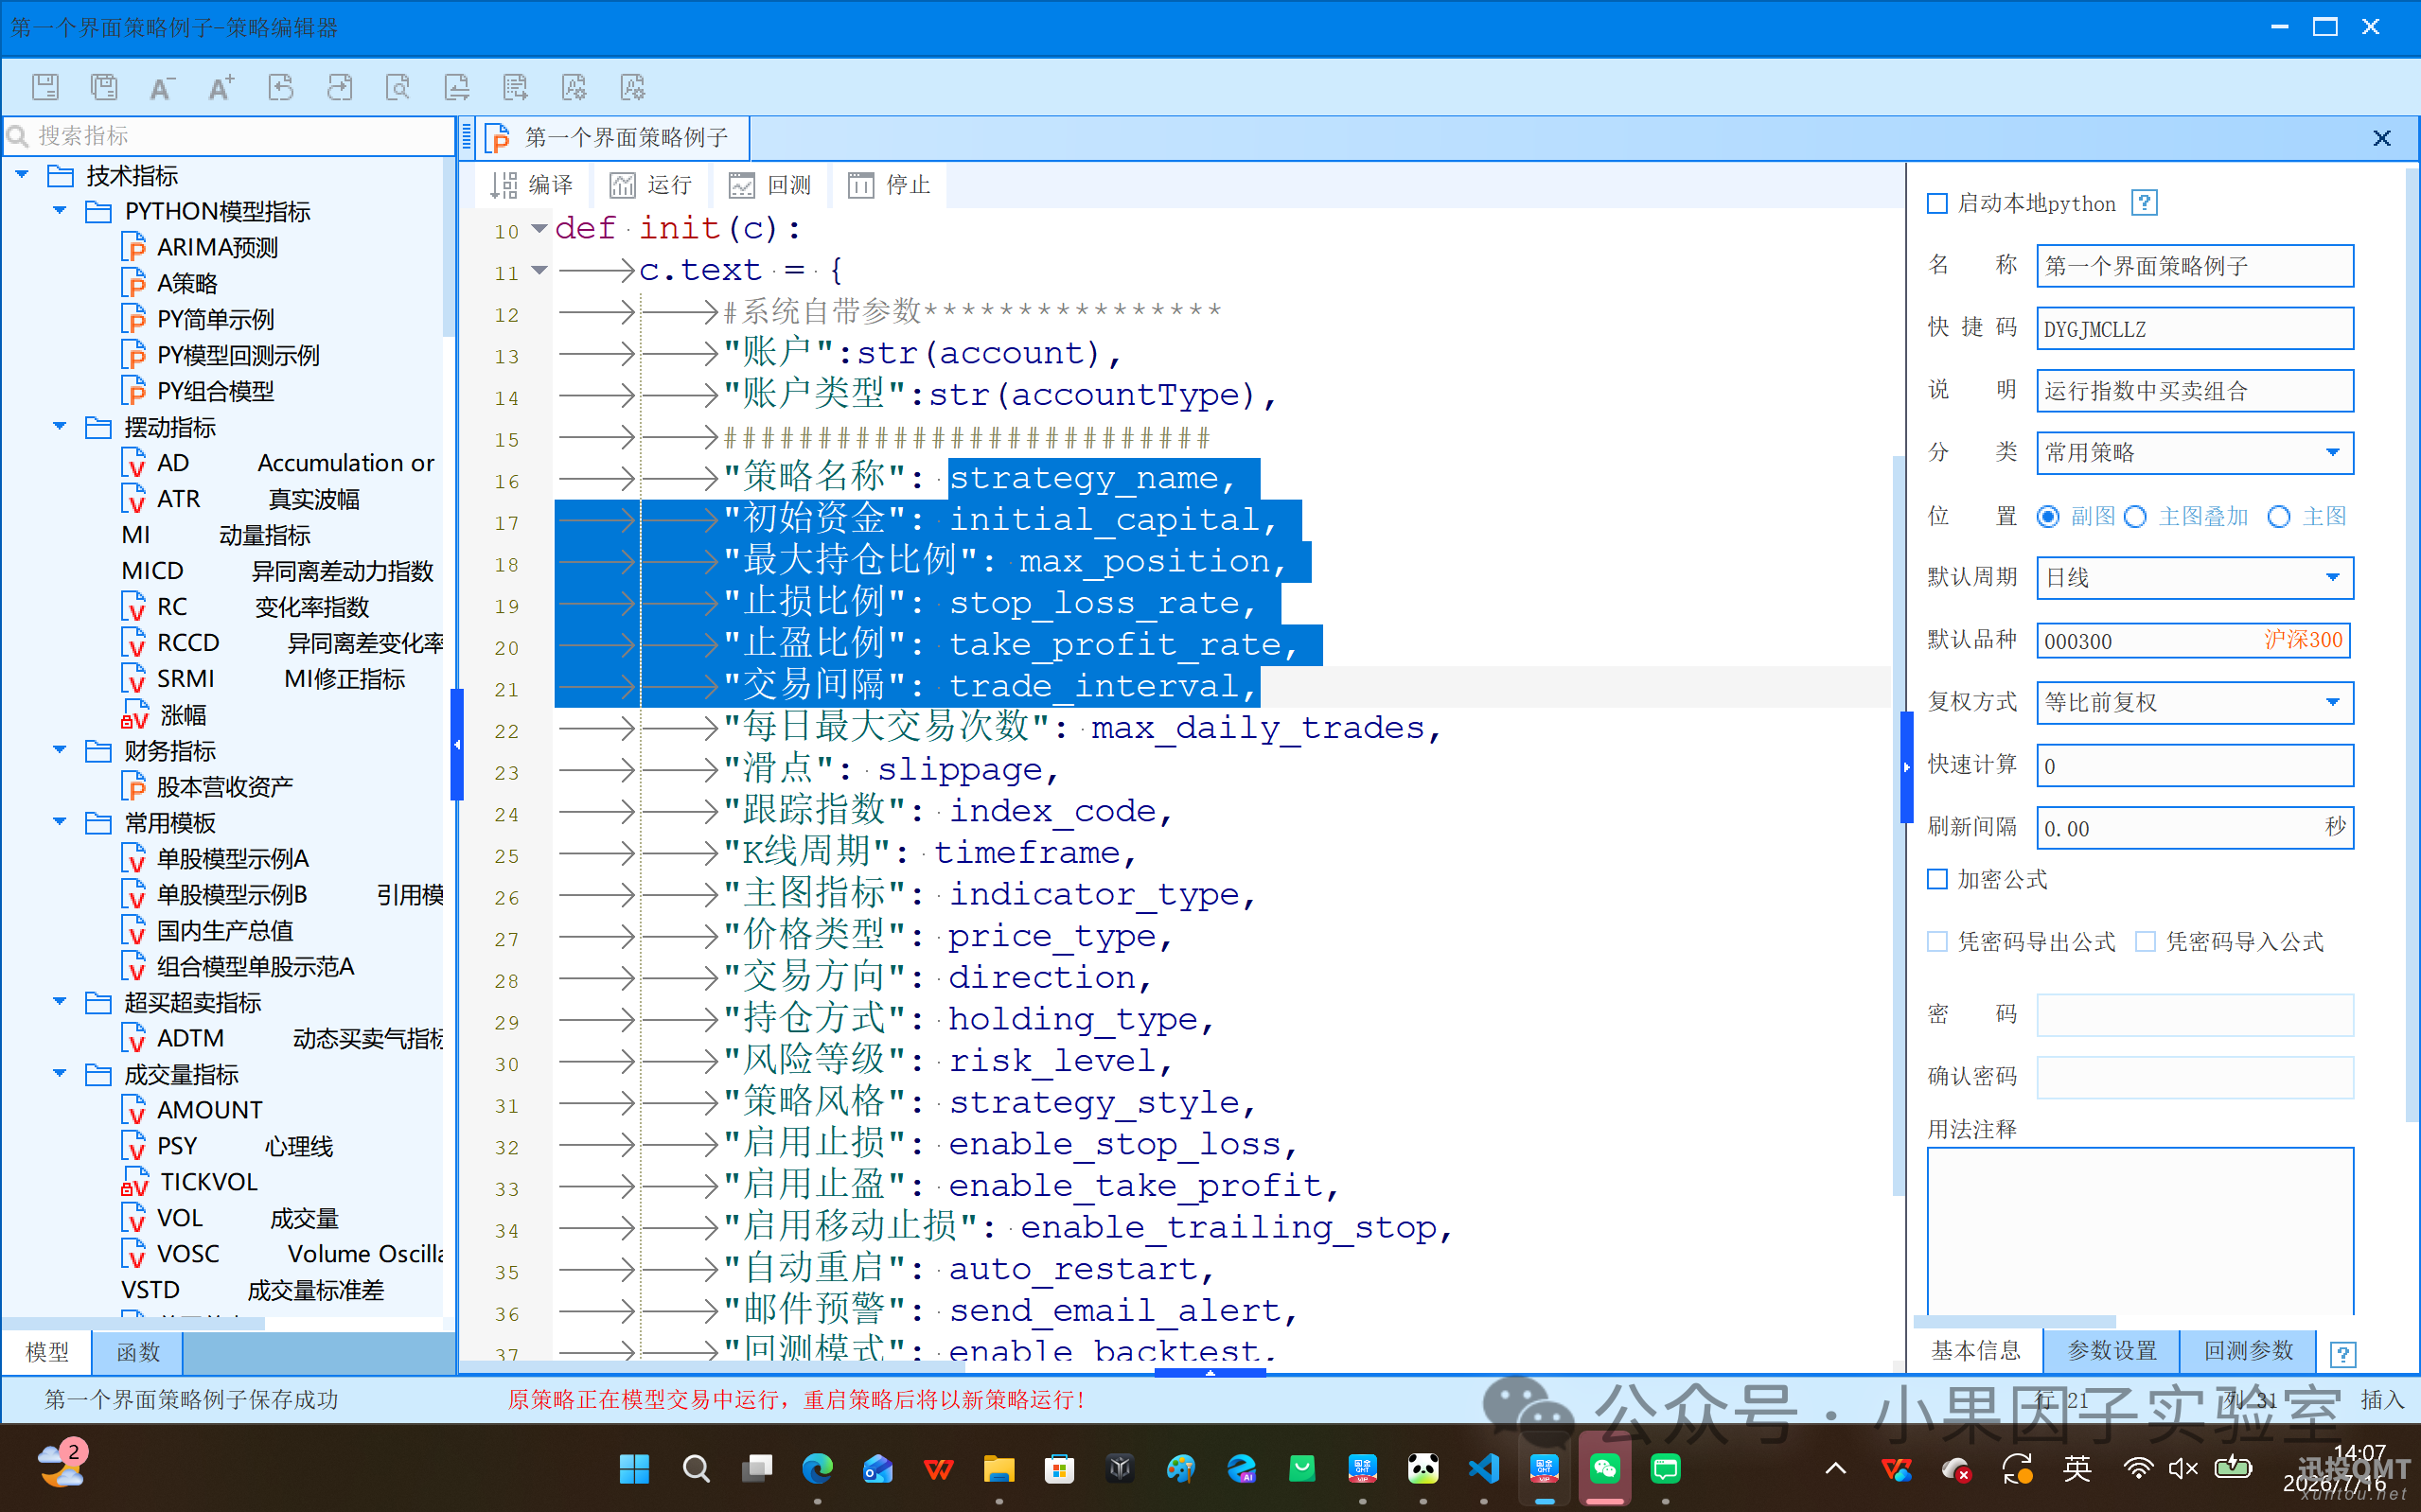
Task: Collapse the 常用模板 folder
Action: tap(59, 822)
